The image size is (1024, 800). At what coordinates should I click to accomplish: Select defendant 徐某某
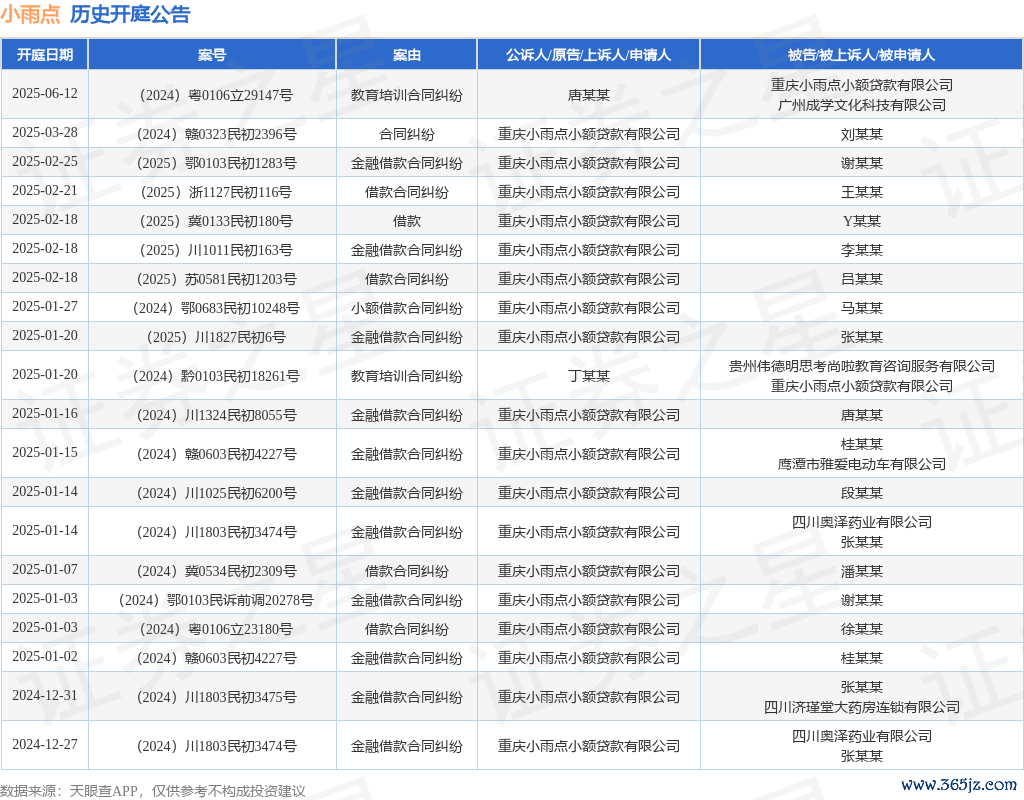861,630
